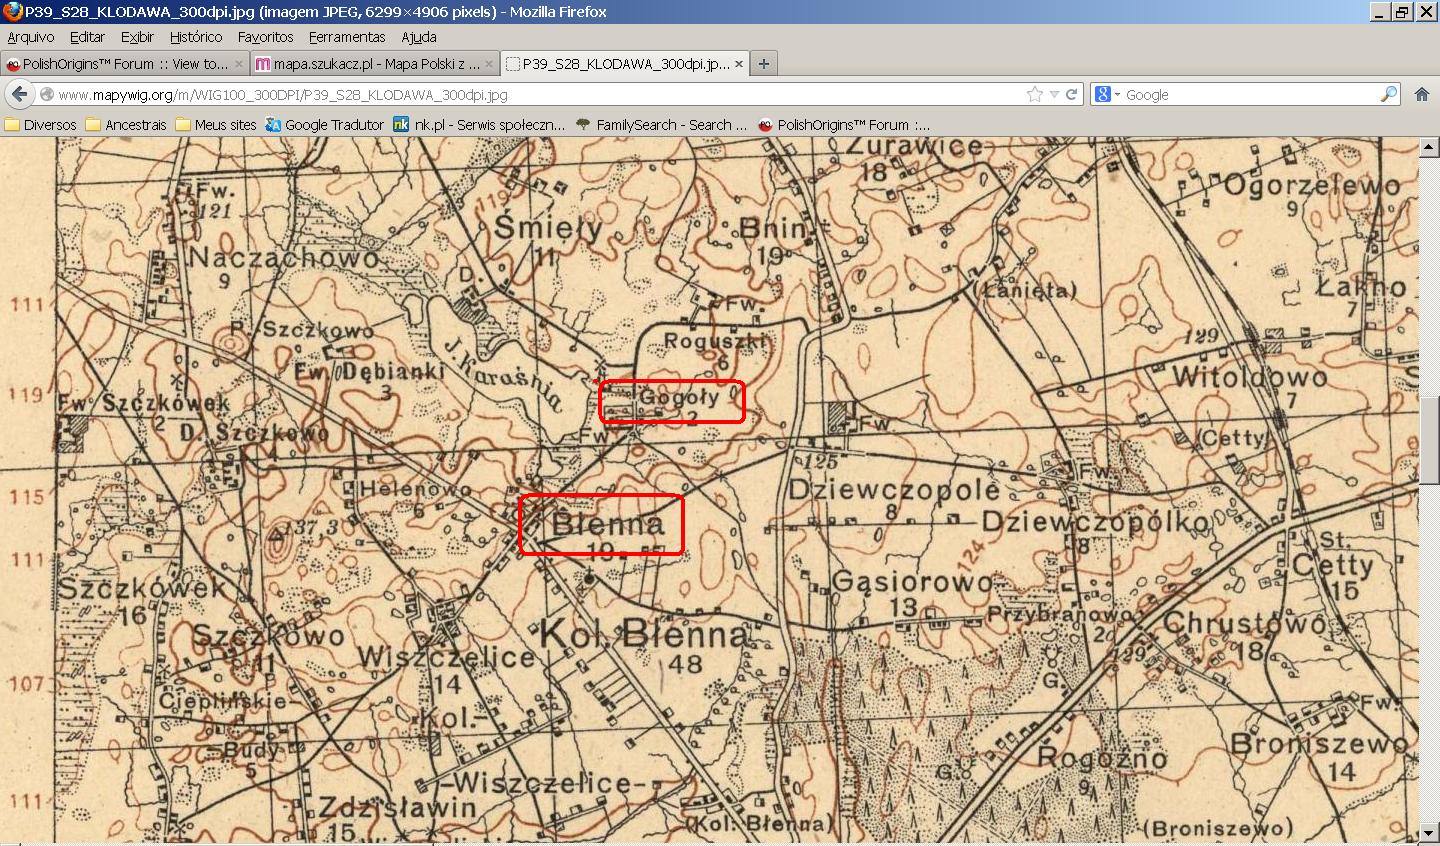Open the Arquivo menu
This screenshot has height=846, width=1440.
click(30, 37)
